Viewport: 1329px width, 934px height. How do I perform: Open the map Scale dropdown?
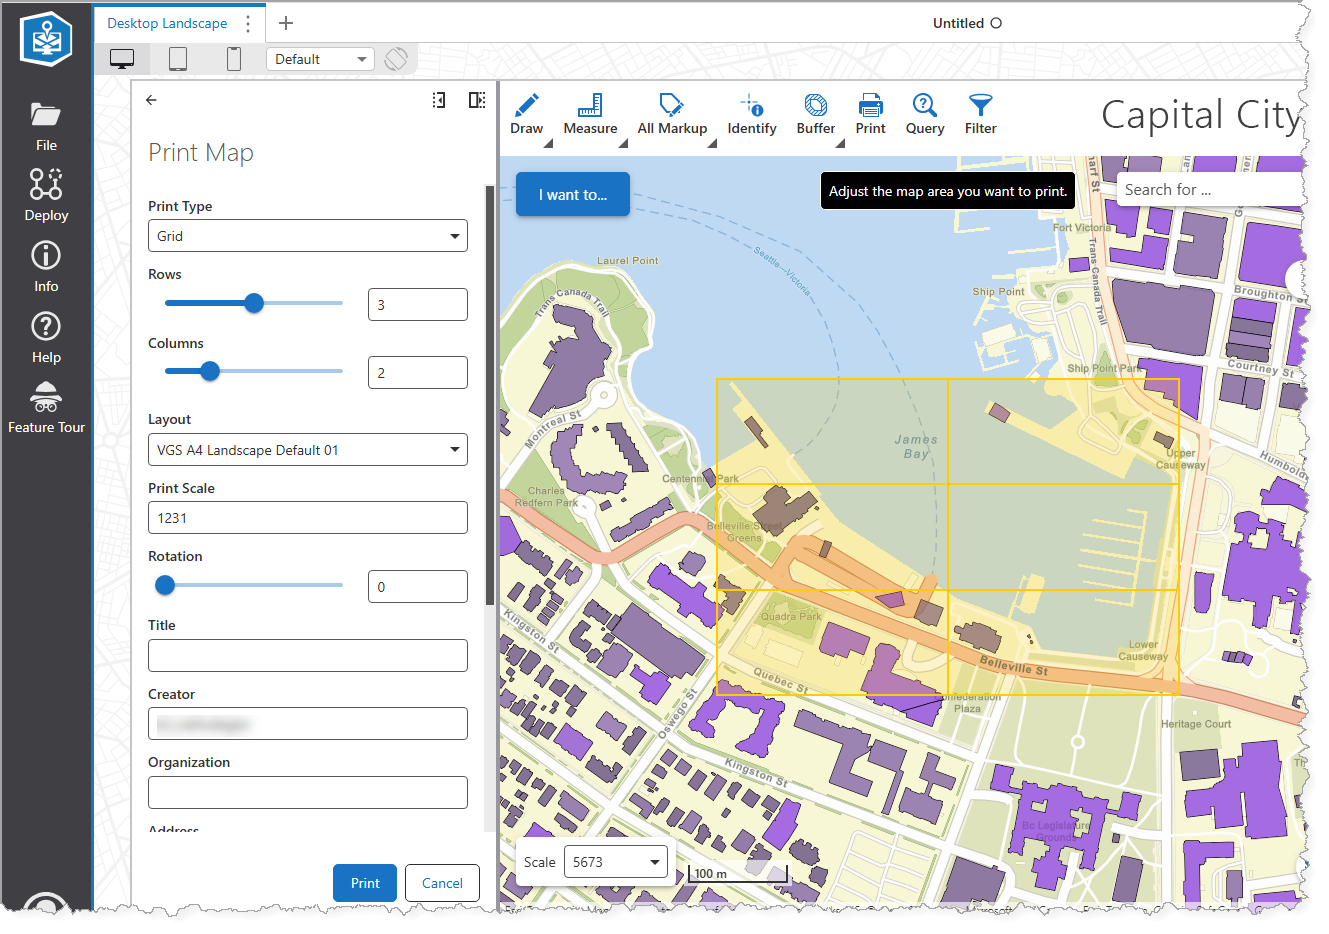(616, 862)
